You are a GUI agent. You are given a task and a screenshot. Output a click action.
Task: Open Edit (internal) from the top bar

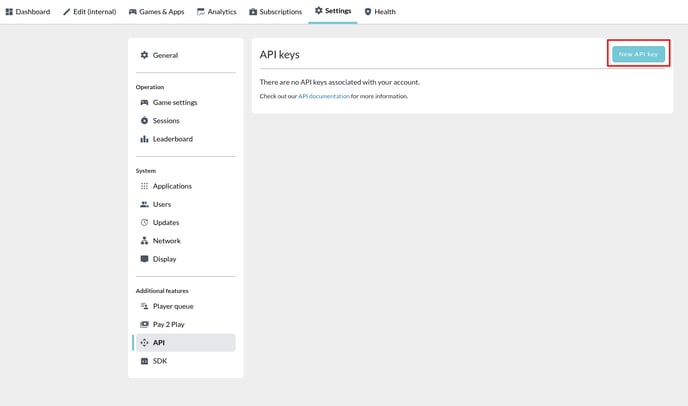click(x=90, y=12)
